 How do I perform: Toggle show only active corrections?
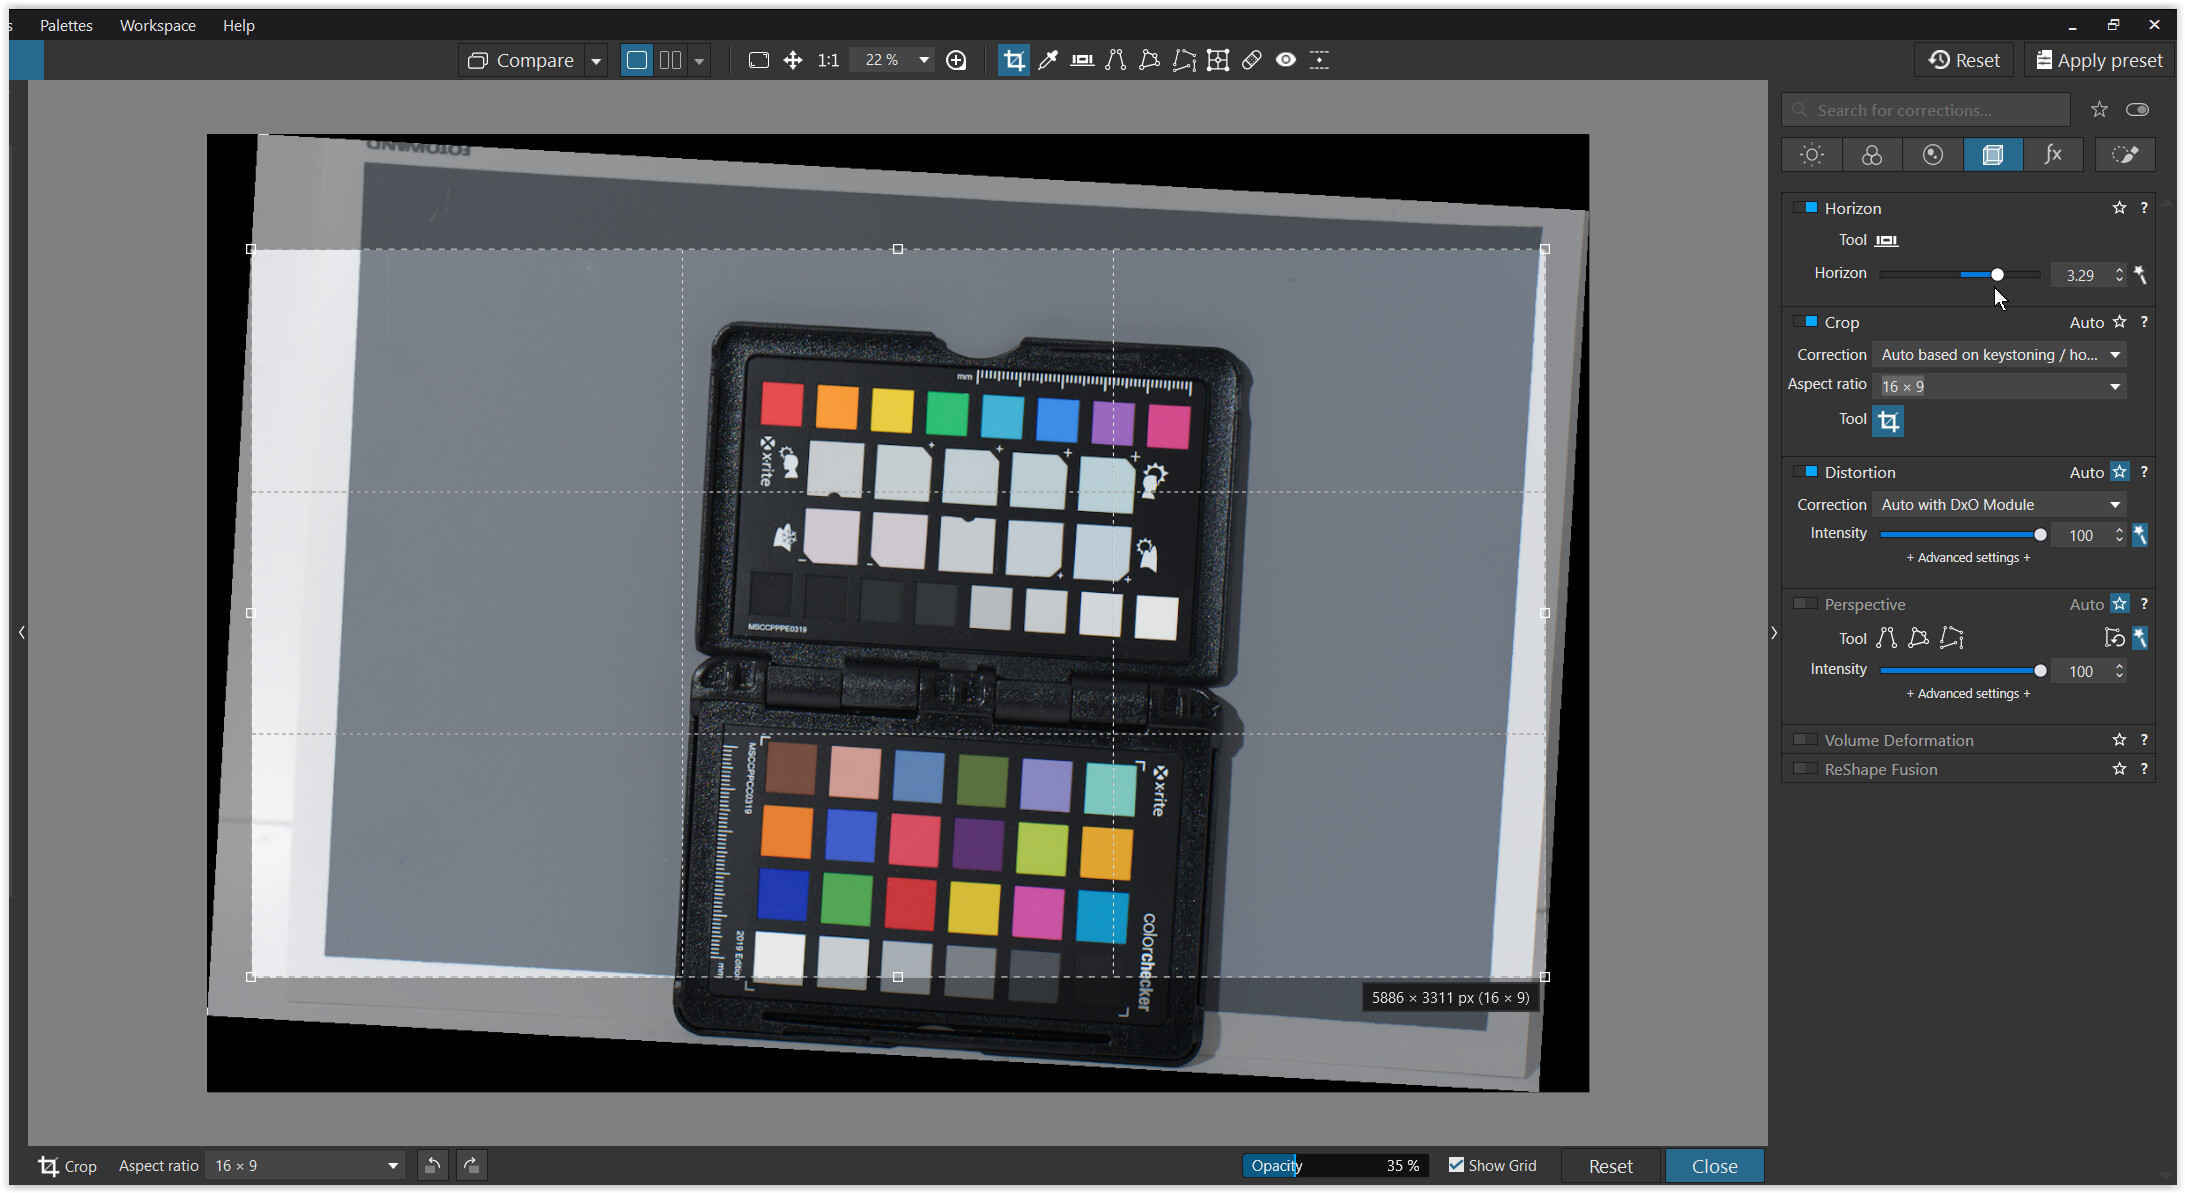2137,110
